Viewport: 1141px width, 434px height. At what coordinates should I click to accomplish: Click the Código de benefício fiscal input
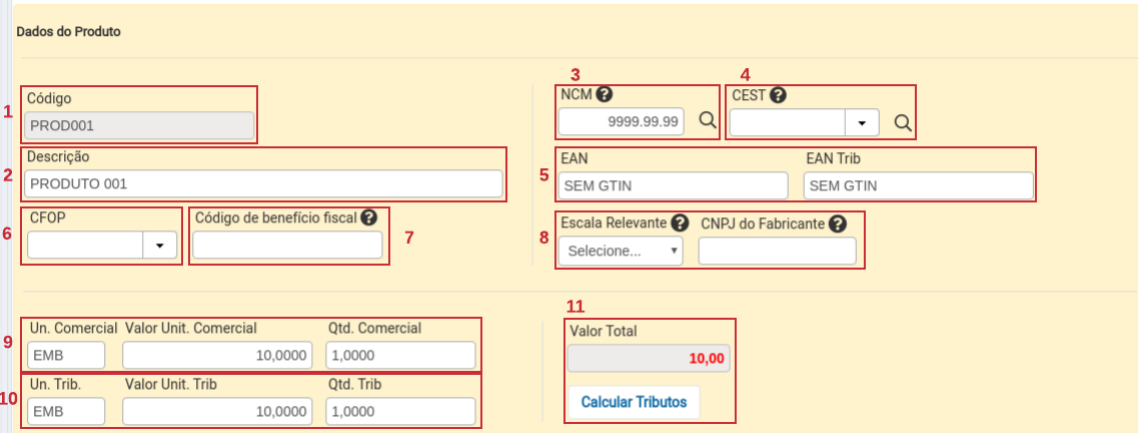coord(287,246)
